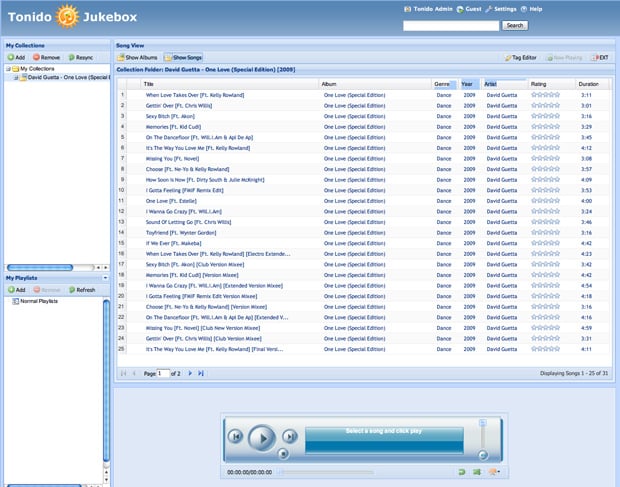Click the song seek progress bar
620x487 pixels.
(x=326, y=472)
